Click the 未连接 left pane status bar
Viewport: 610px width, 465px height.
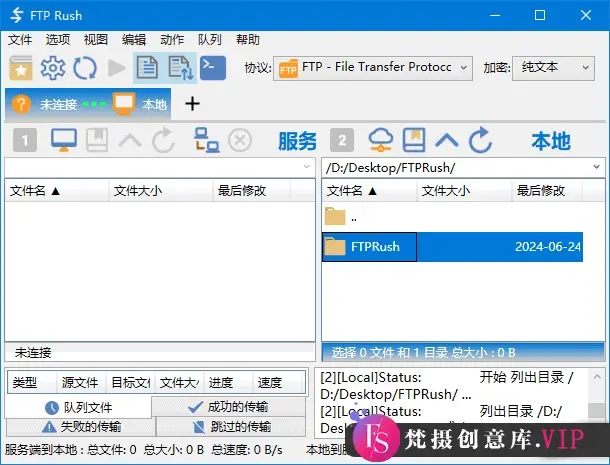160,353
